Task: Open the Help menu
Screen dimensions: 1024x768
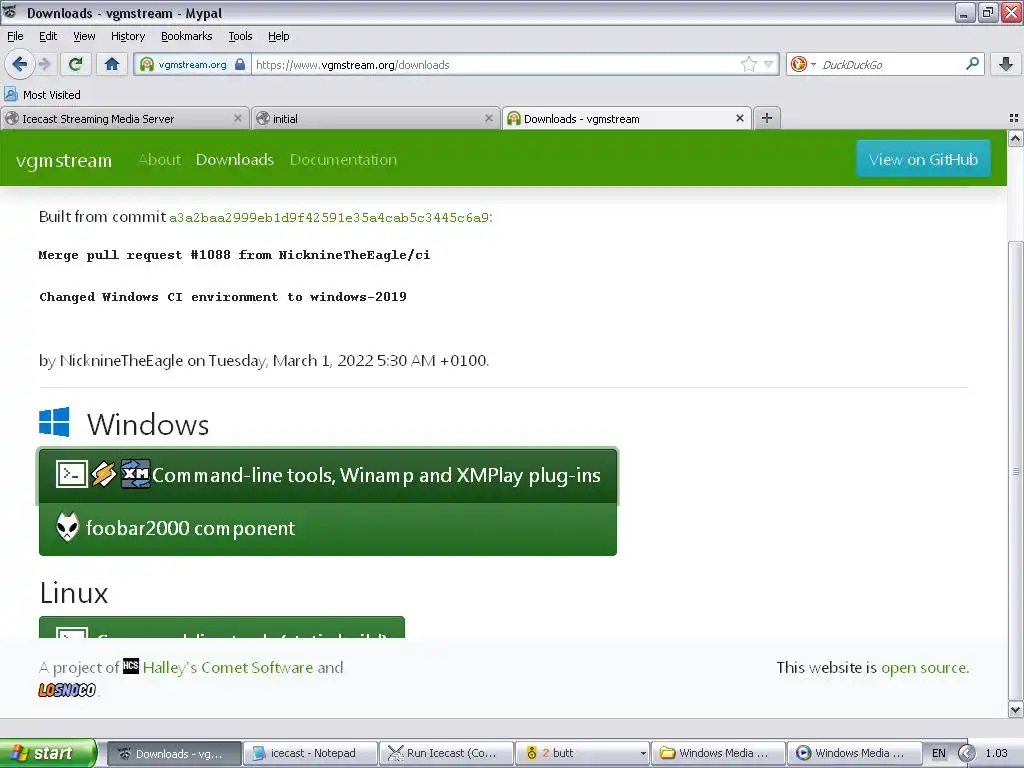Action: pyautogui.click(x=278, y=36)
